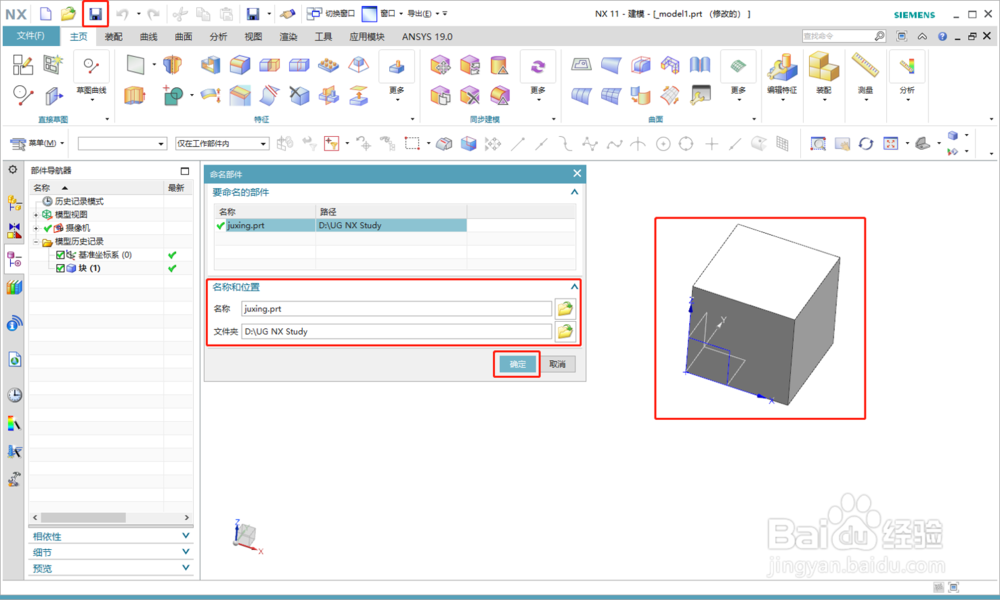1000x600 pixels.
Task: Click the history clock sidebar icon
Action: 14,395
